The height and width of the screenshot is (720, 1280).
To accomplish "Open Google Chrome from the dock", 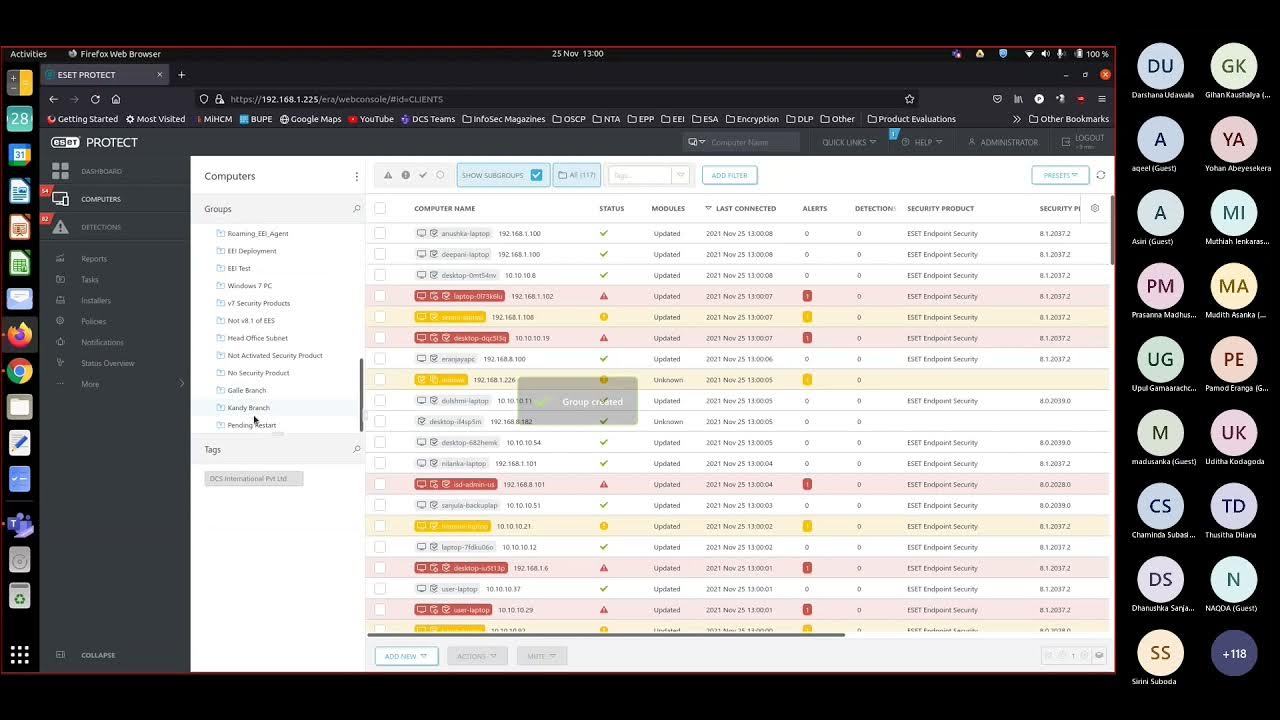I will pos(19,371).
